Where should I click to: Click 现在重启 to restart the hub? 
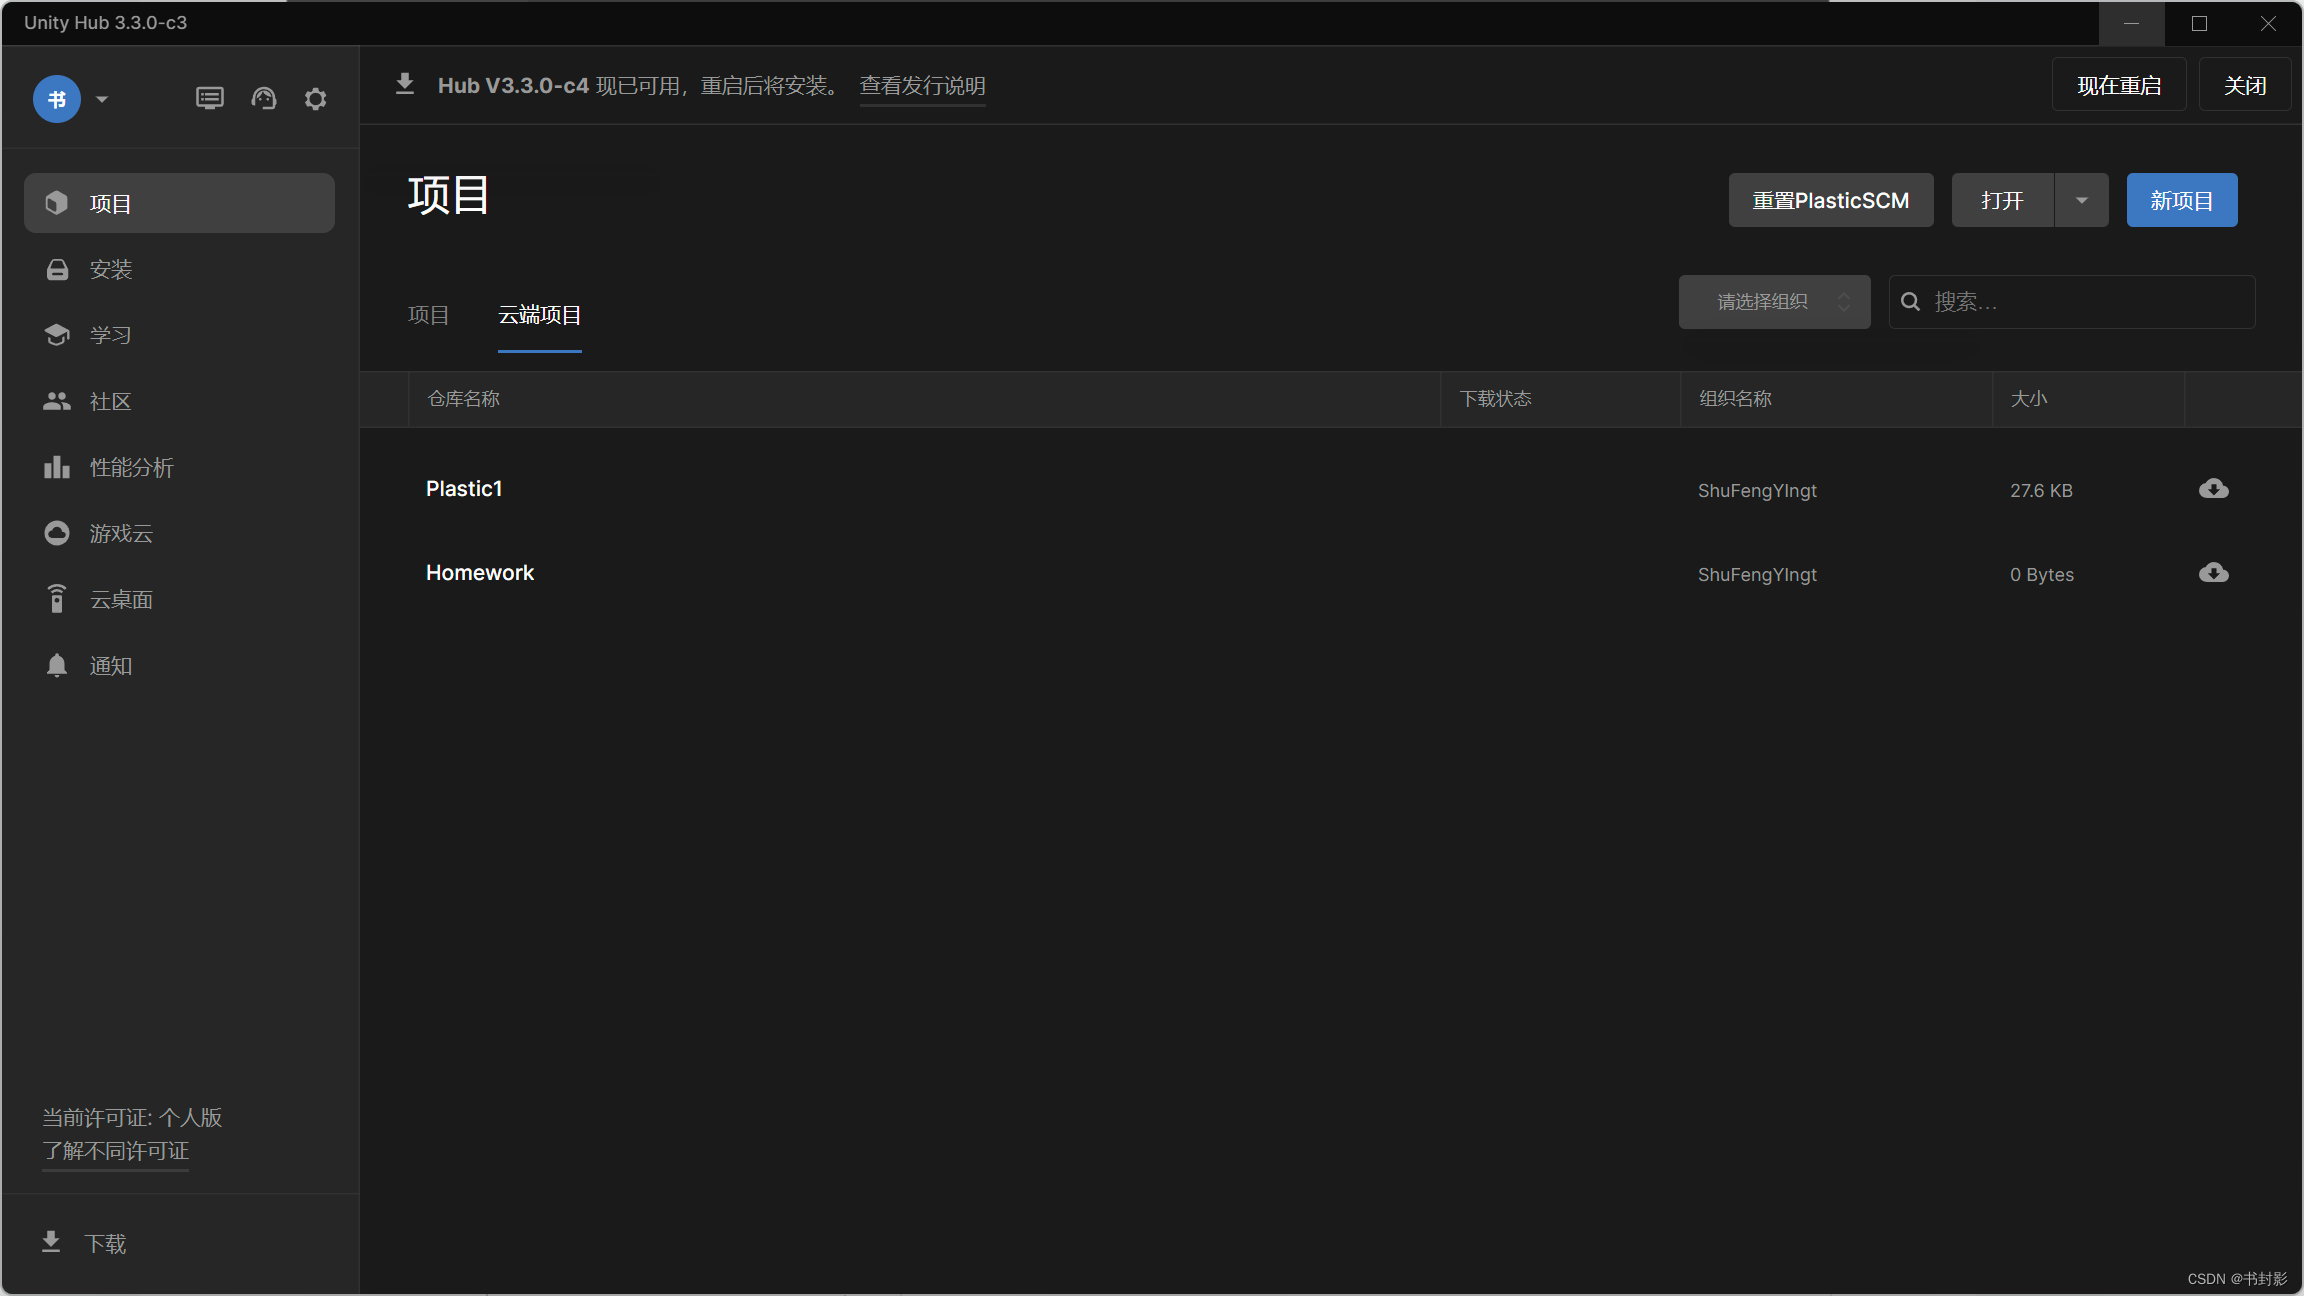click(2118, 86)
